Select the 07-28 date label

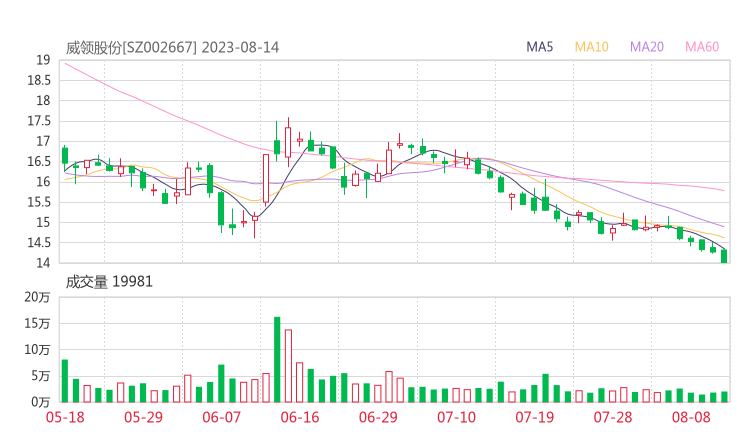pyautogui.click(x=613, y=417)
